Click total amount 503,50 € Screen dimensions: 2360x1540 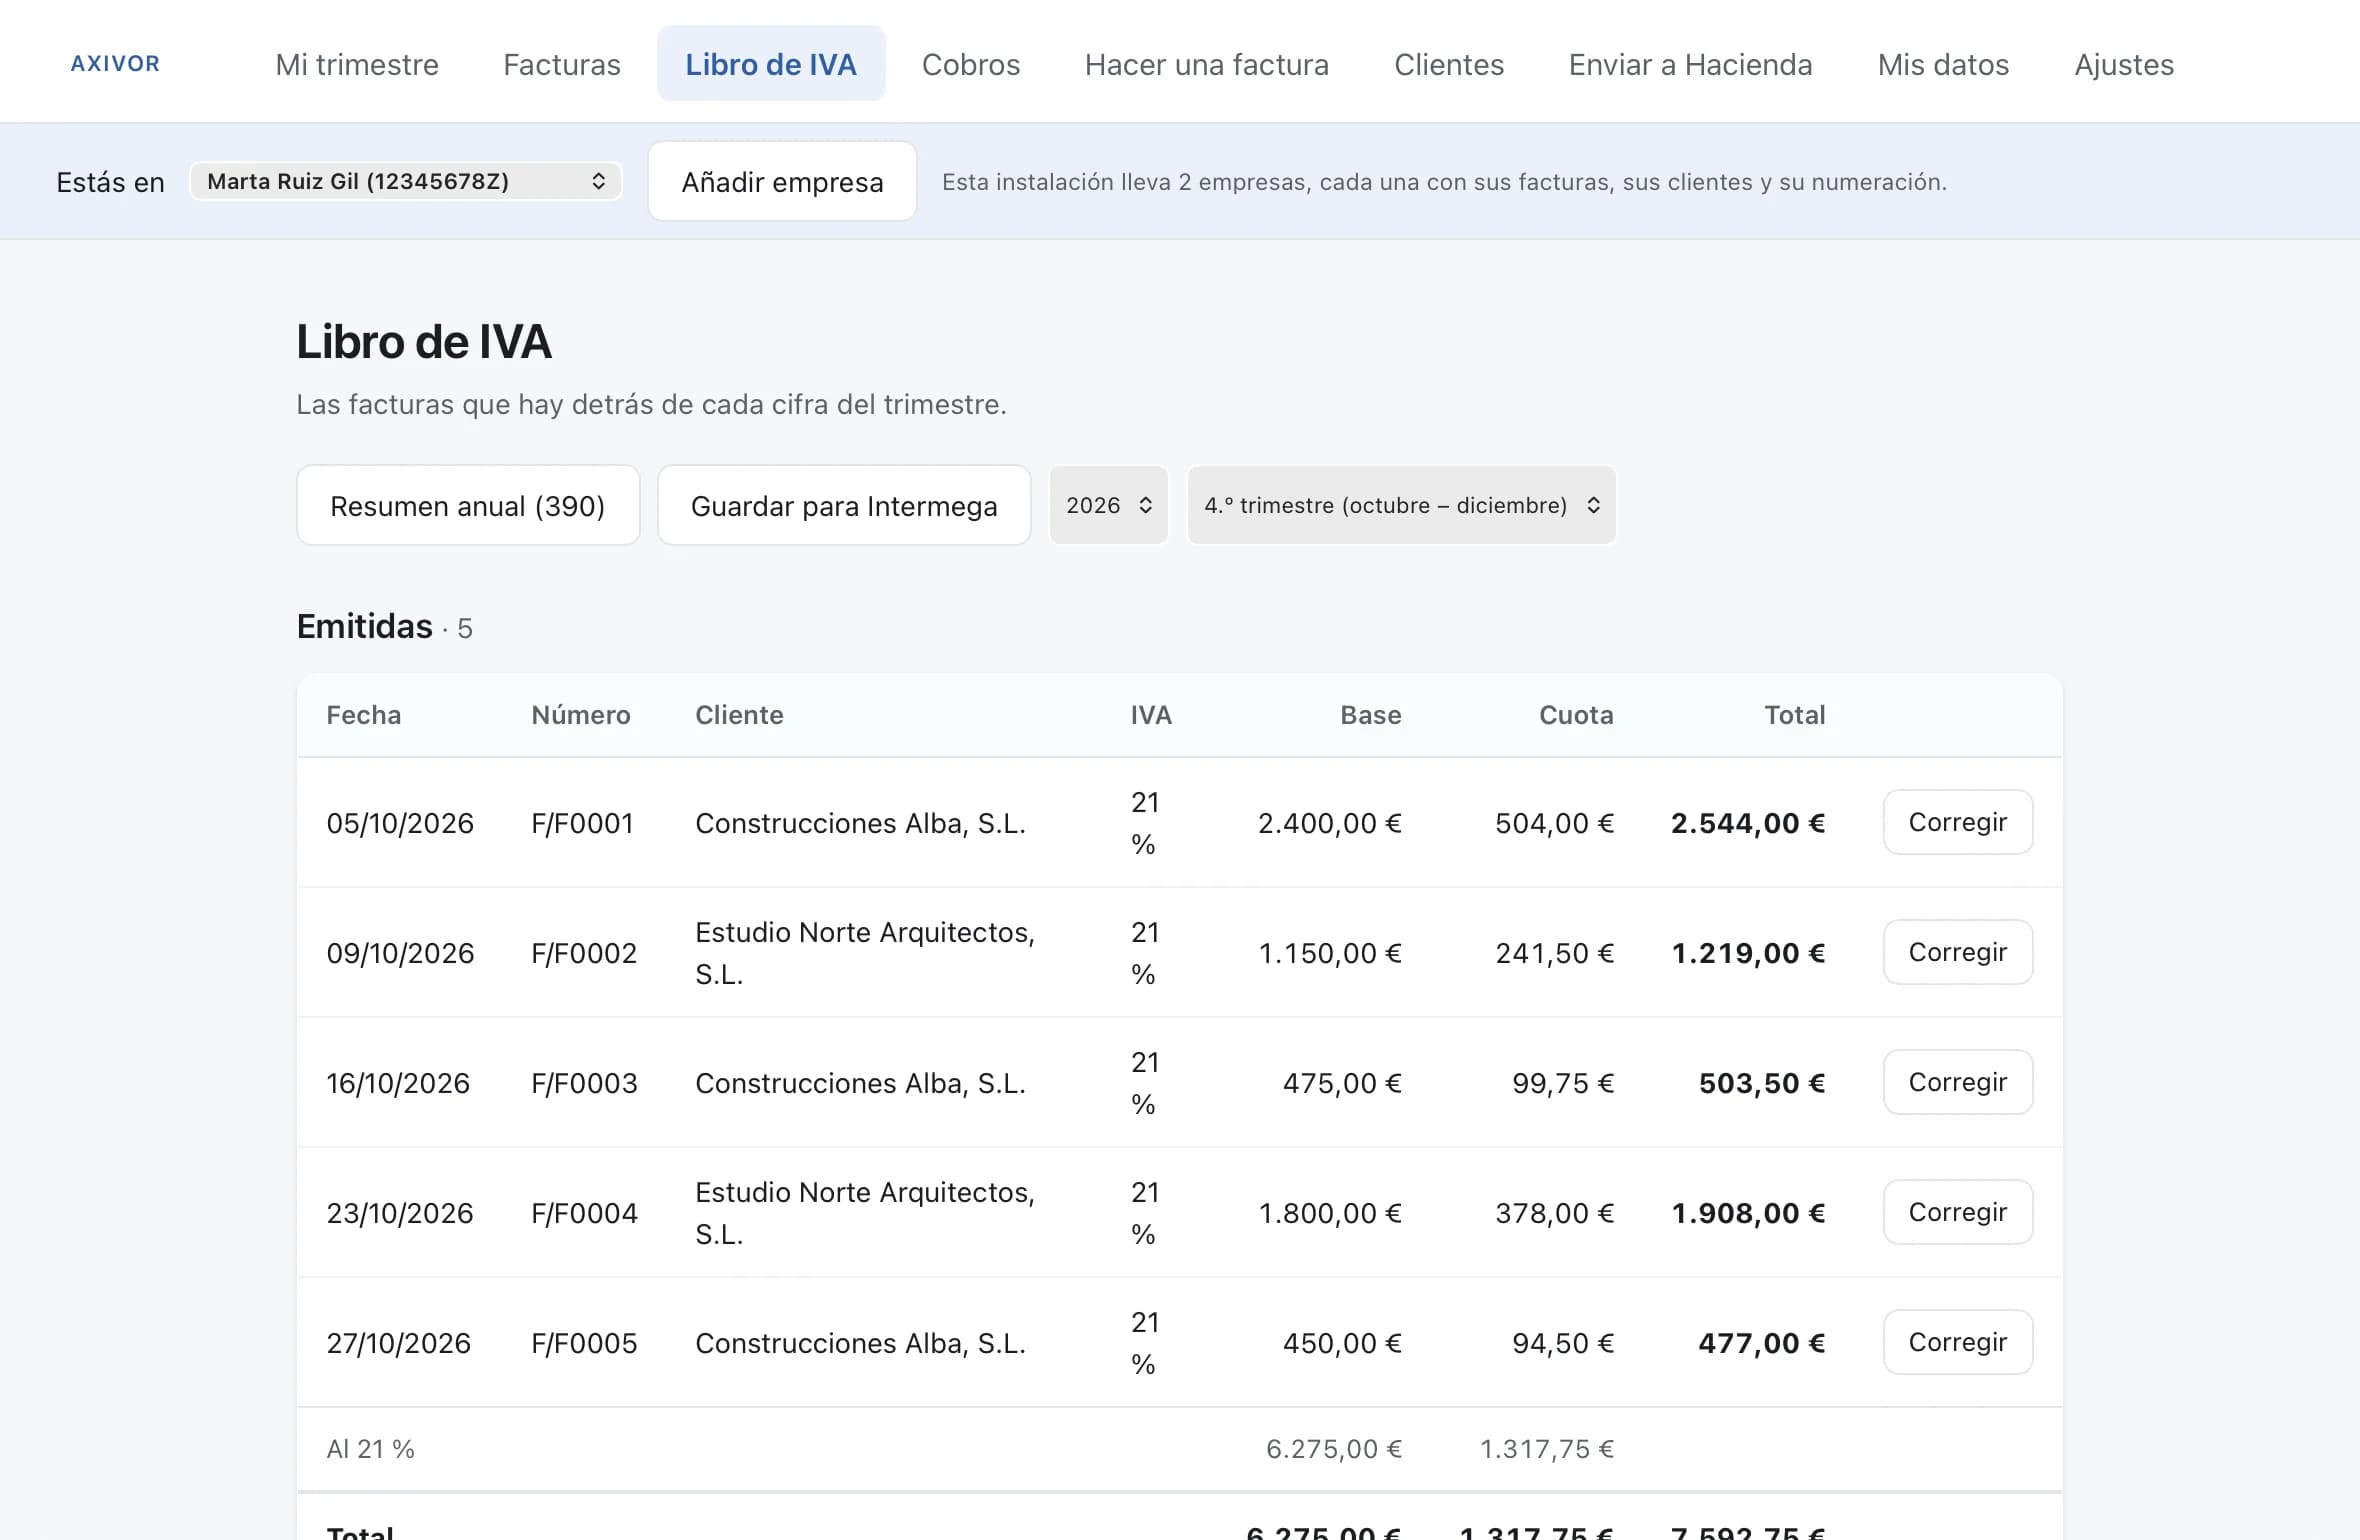(x=1762, y=1083)
